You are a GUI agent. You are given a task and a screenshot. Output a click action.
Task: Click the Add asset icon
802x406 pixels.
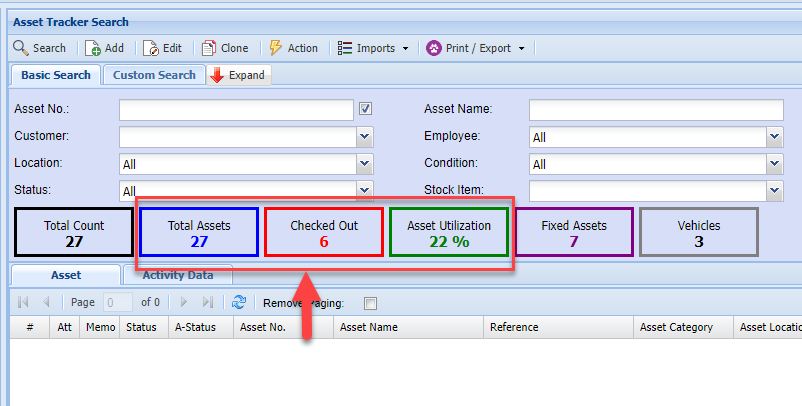(x=93, y=48)
